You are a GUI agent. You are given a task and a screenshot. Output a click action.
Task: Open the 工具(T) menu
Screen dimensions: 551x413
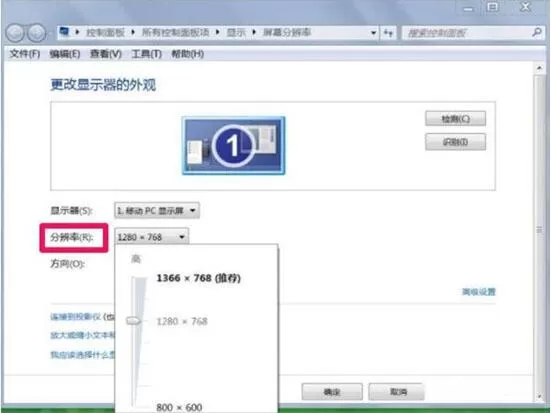[x=147, y=54]
